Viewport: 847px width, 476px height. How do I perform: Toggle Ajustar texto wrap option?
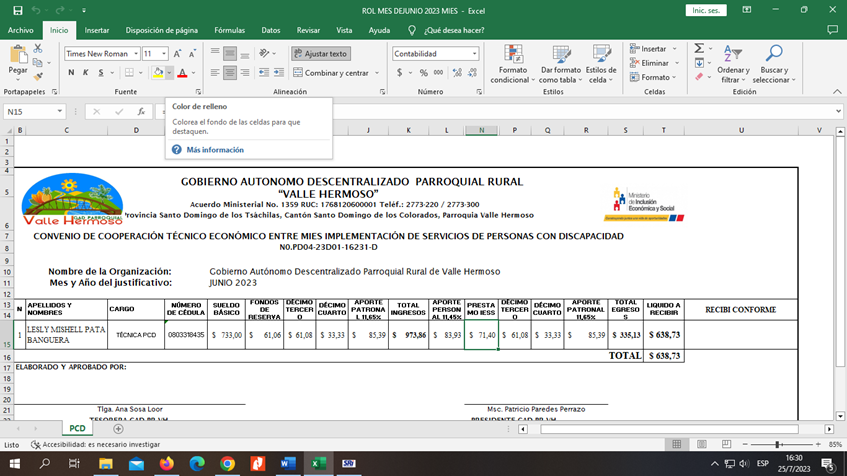click(321, 53)
